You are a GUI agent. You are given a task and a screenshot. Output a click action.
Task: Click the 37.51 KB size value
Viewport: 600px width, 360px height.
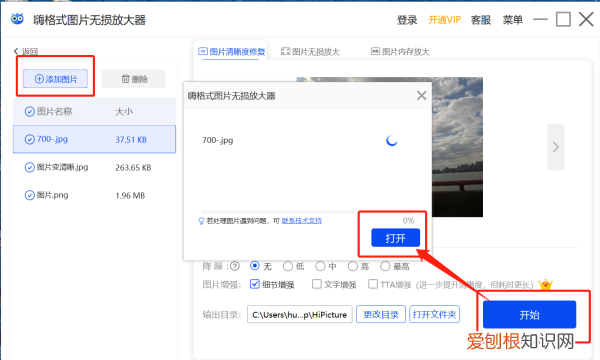pos(131,140)
